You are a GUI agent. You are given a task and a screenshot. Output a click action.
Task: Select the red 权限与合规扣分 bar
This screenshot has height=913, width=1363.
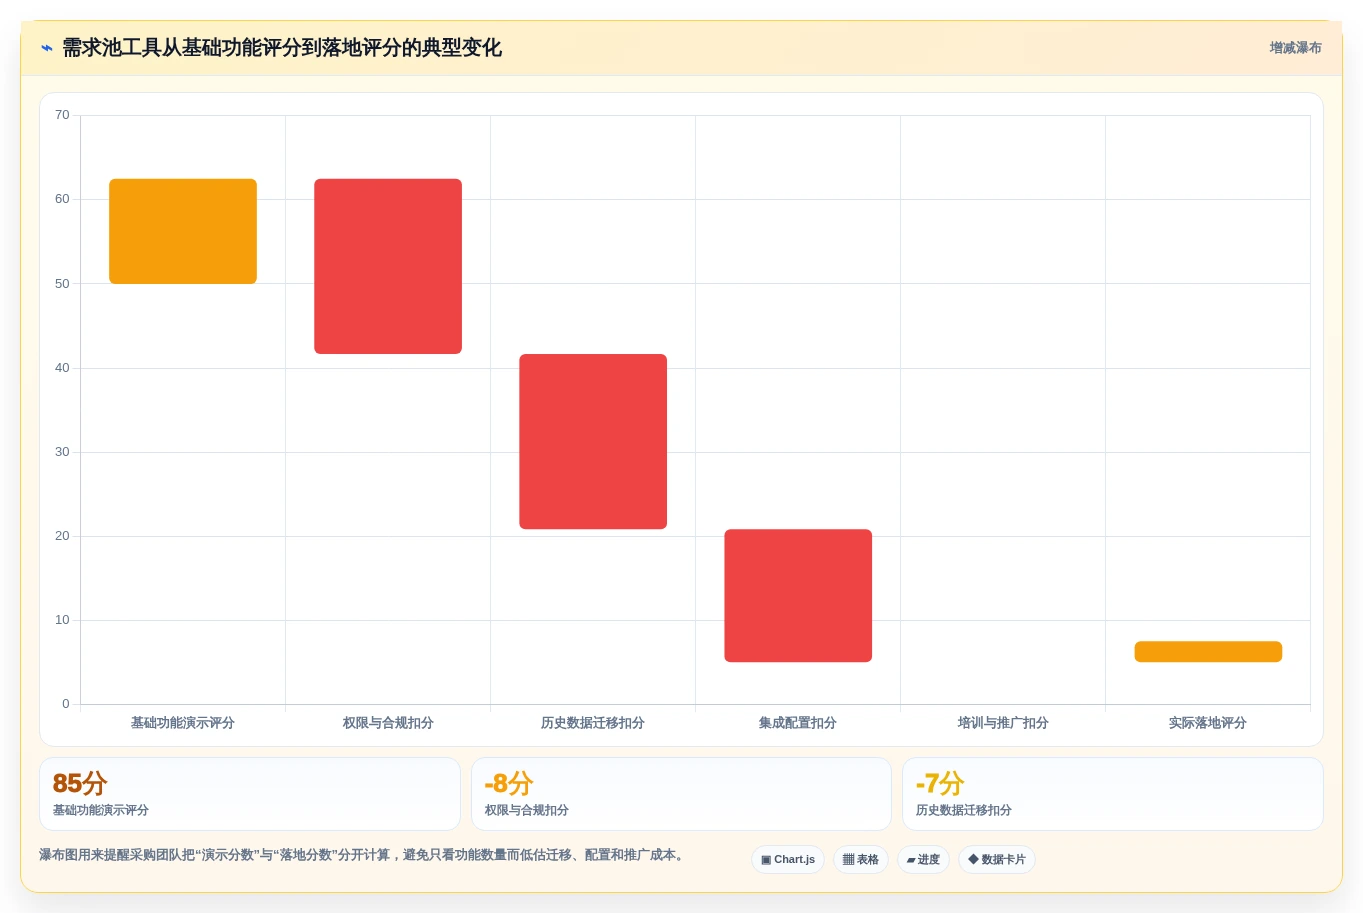[388, 266]
